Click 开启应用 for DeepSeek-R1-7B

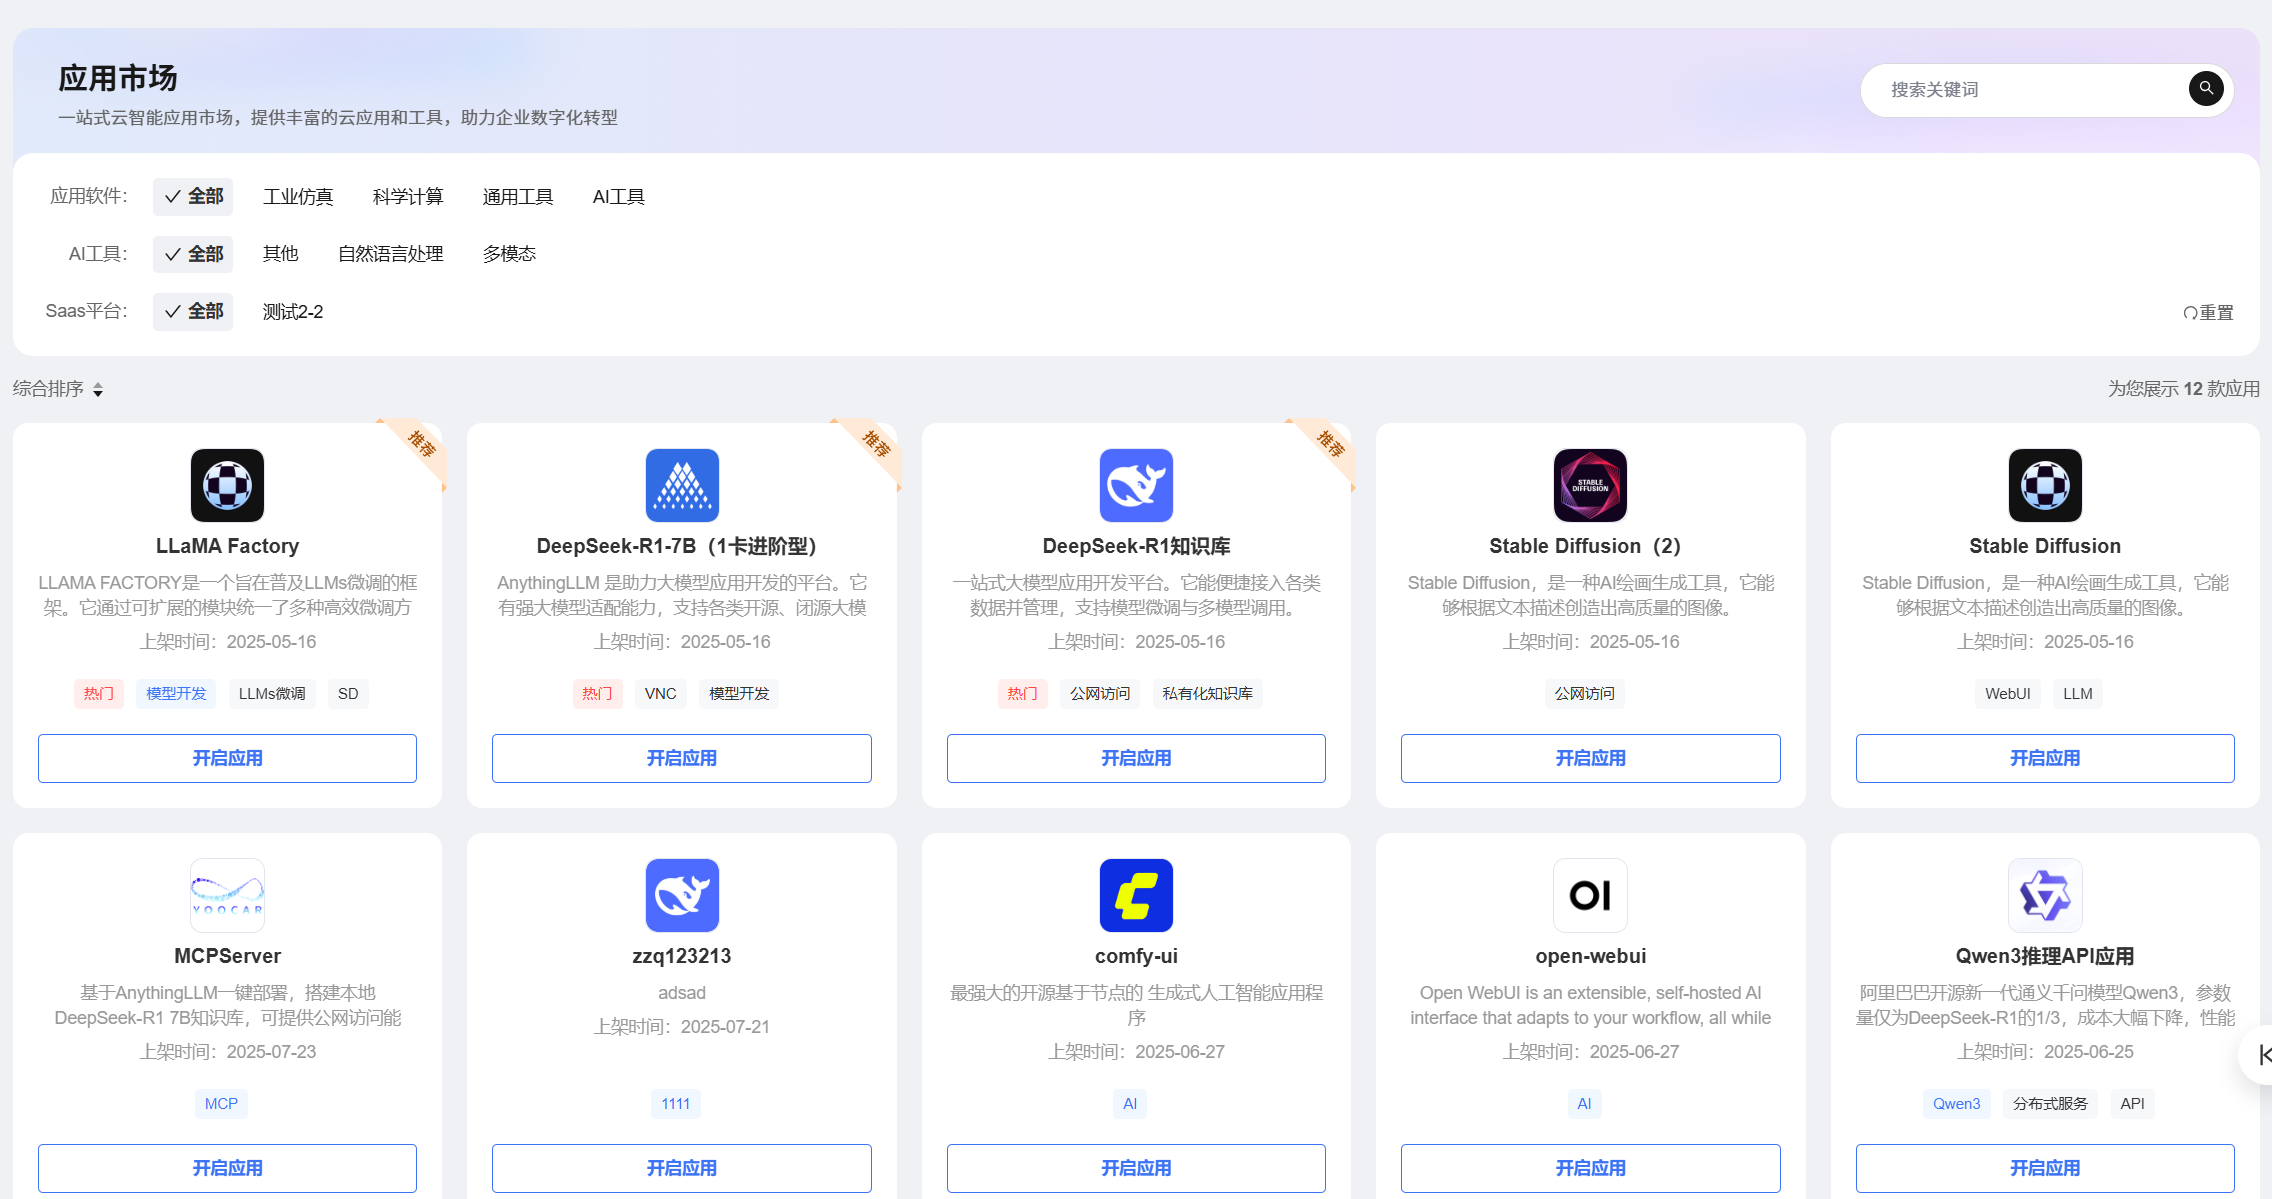[x=682, y=758]
